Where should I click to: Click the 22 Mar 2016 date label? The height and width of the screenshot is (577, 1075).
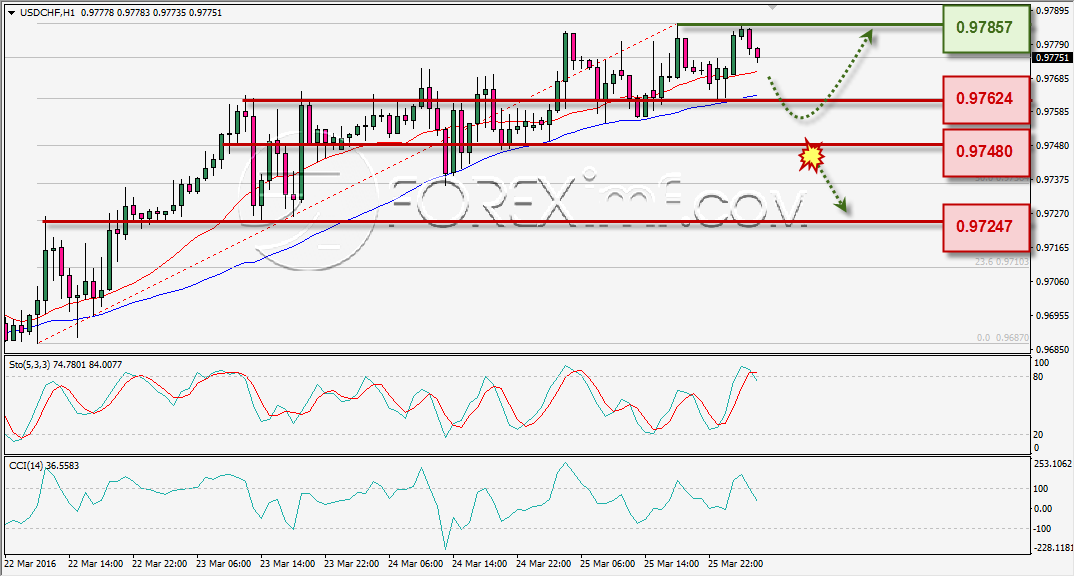30,564
